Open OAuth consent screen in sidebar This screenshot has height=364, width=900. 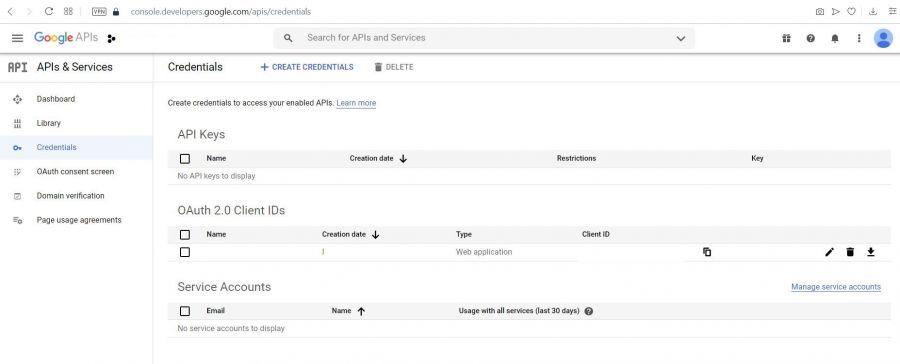pyautogui.click(x=75, y=171)
